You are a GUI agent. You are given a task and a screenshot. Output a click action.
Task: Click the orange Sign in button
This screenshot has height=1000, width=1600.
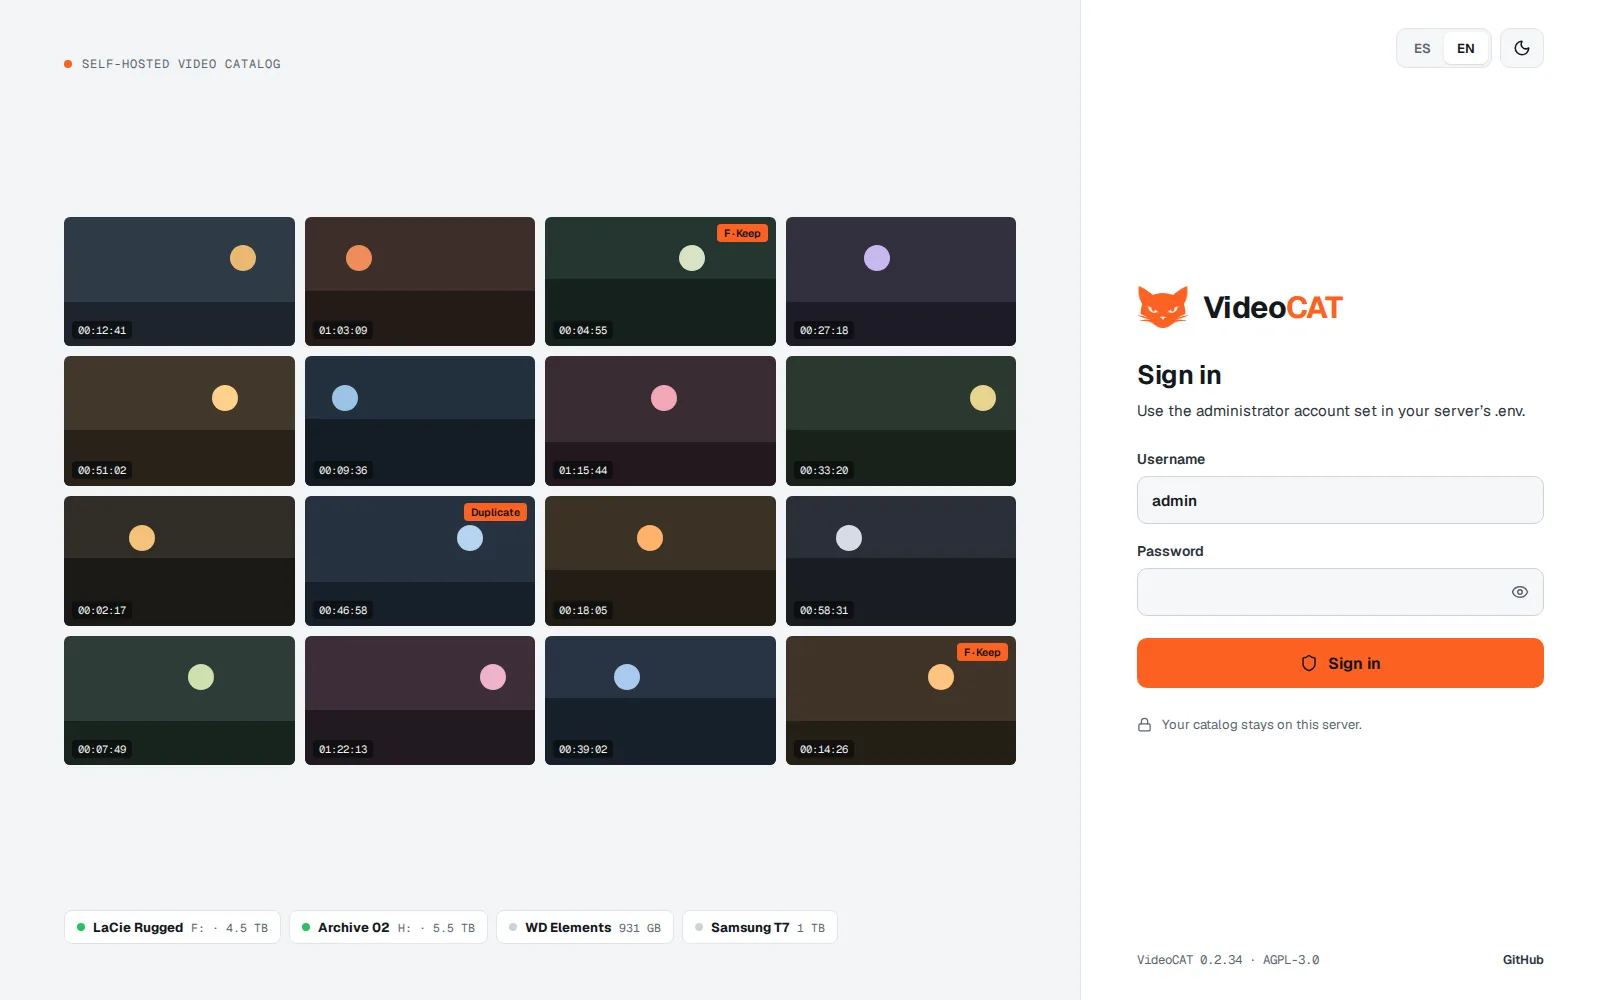(1340, 663)
